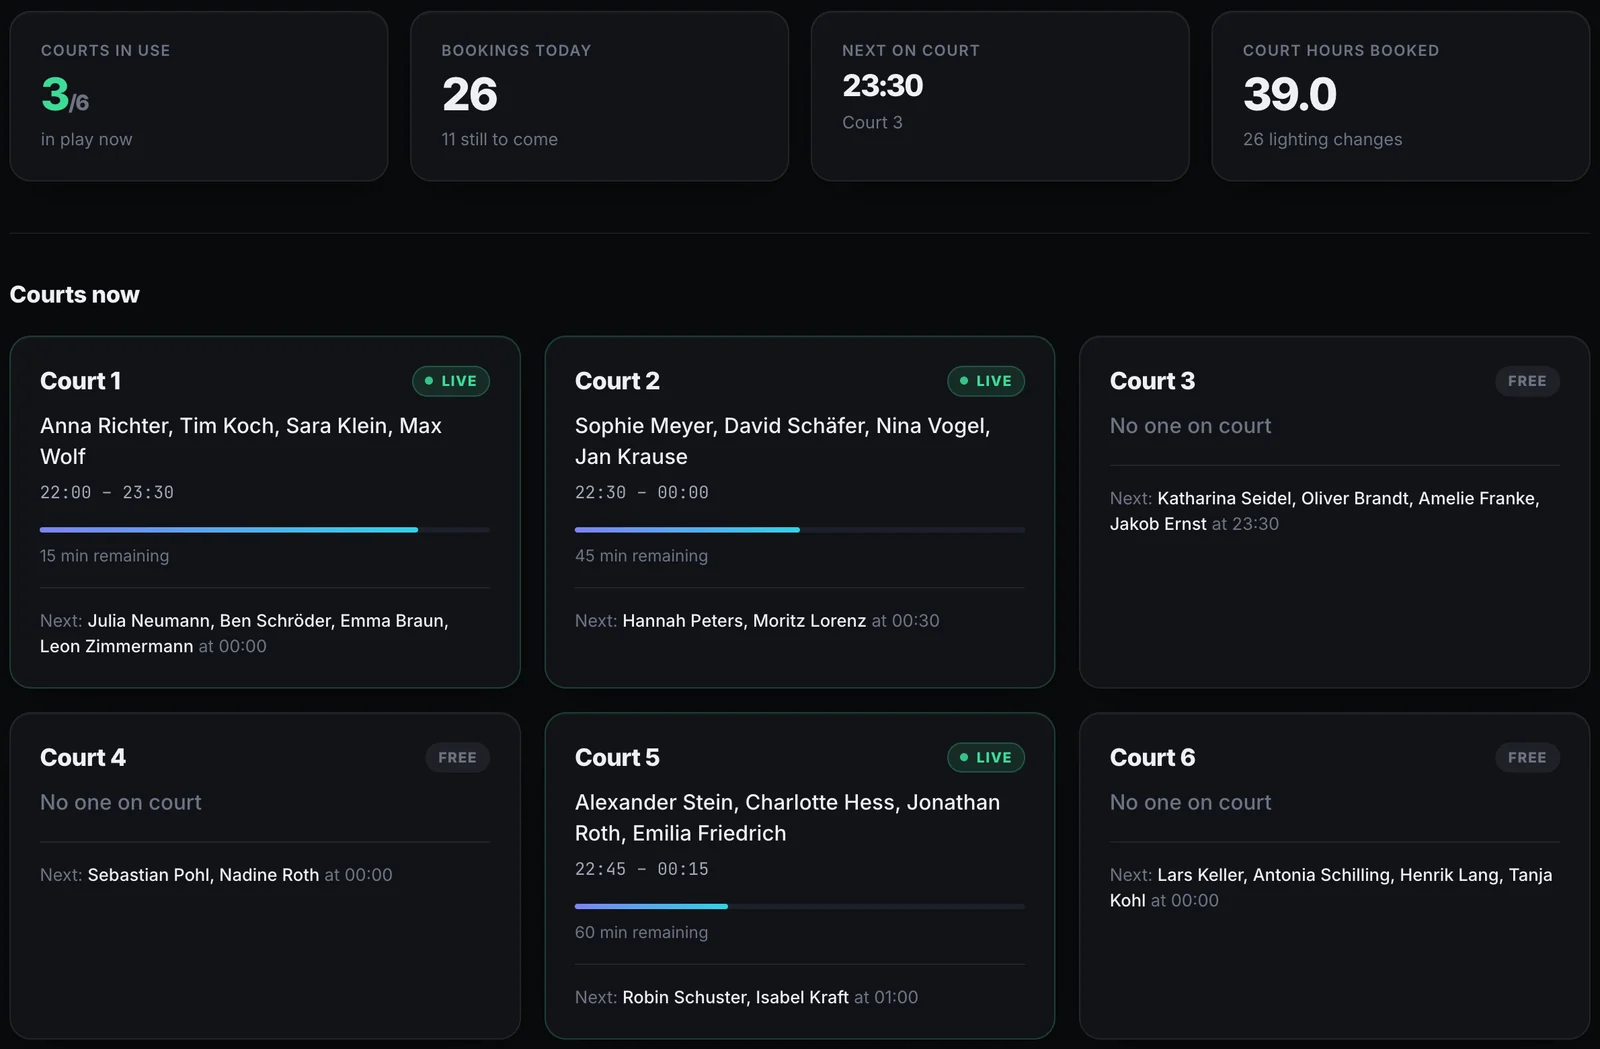The image size is (1600, 1049).
Task: Click the FREE badge on Court 6
Action: pos(1527,758)
